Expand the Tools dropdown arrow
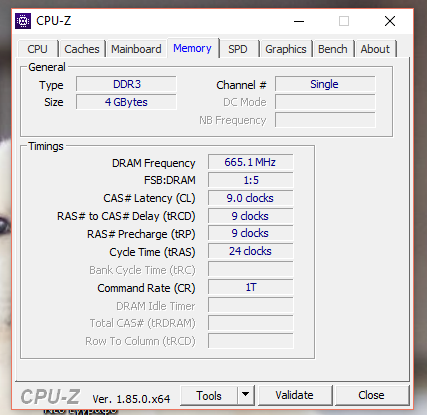 [x=246, y=395]
